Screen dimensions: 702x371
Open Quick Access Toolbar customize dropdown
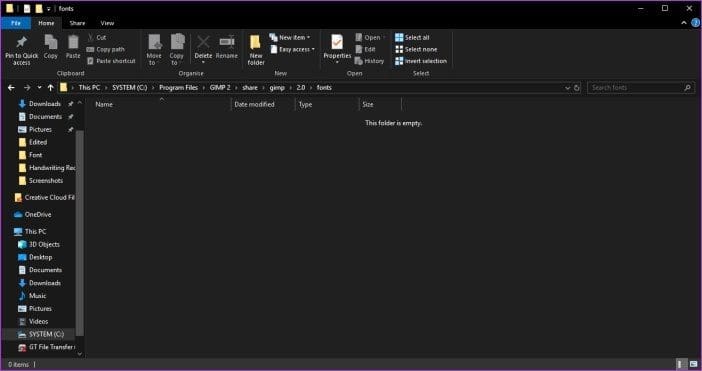click(48, 9)
